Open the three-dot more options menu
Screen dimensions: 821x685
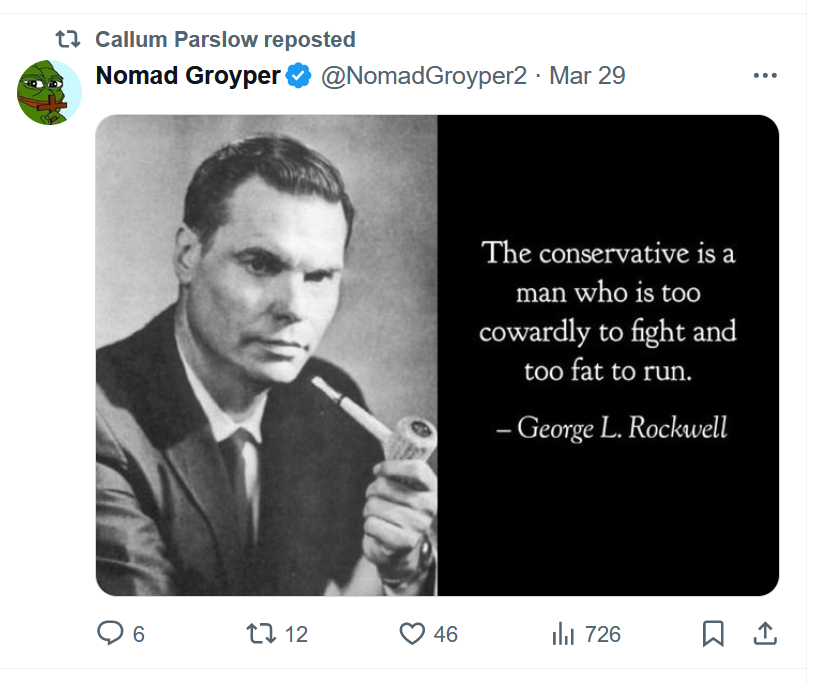coord(765,76)
